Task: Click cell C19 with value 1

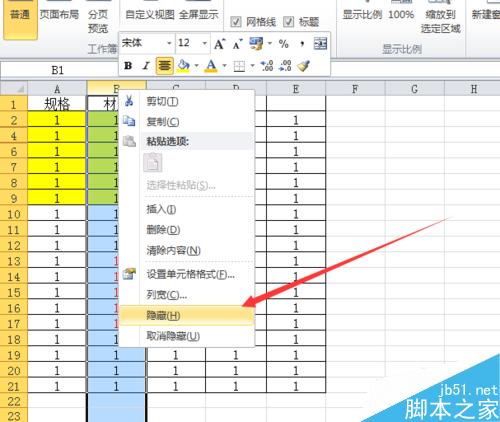Action: [176, 355]
